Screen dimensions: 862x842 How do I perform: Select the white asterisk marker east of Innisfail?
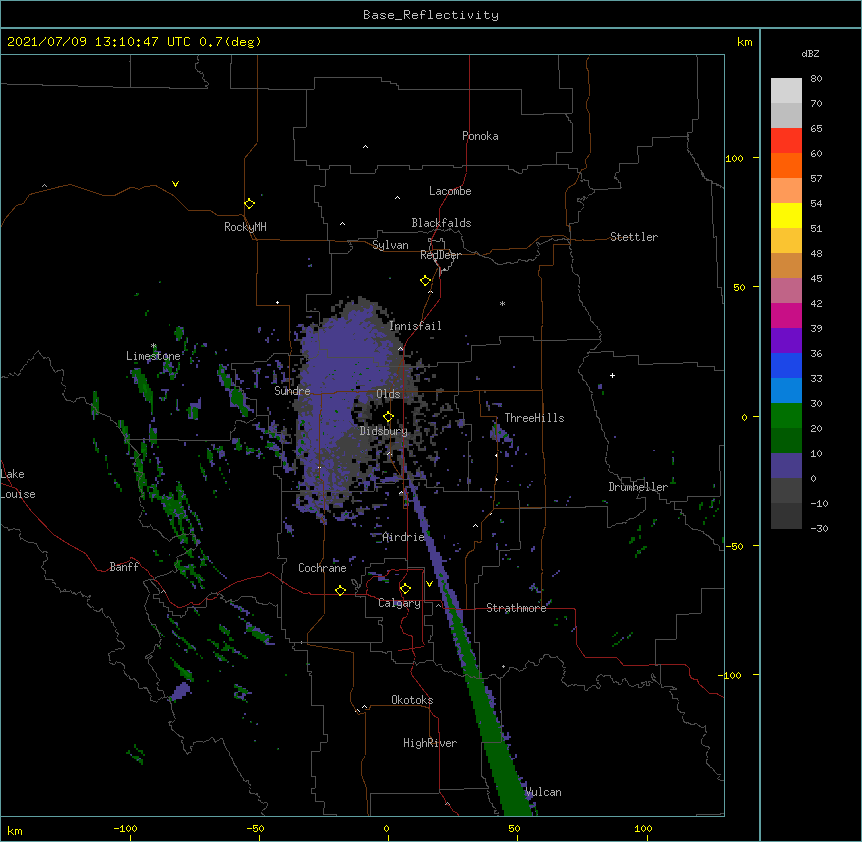tap(502, 303)
